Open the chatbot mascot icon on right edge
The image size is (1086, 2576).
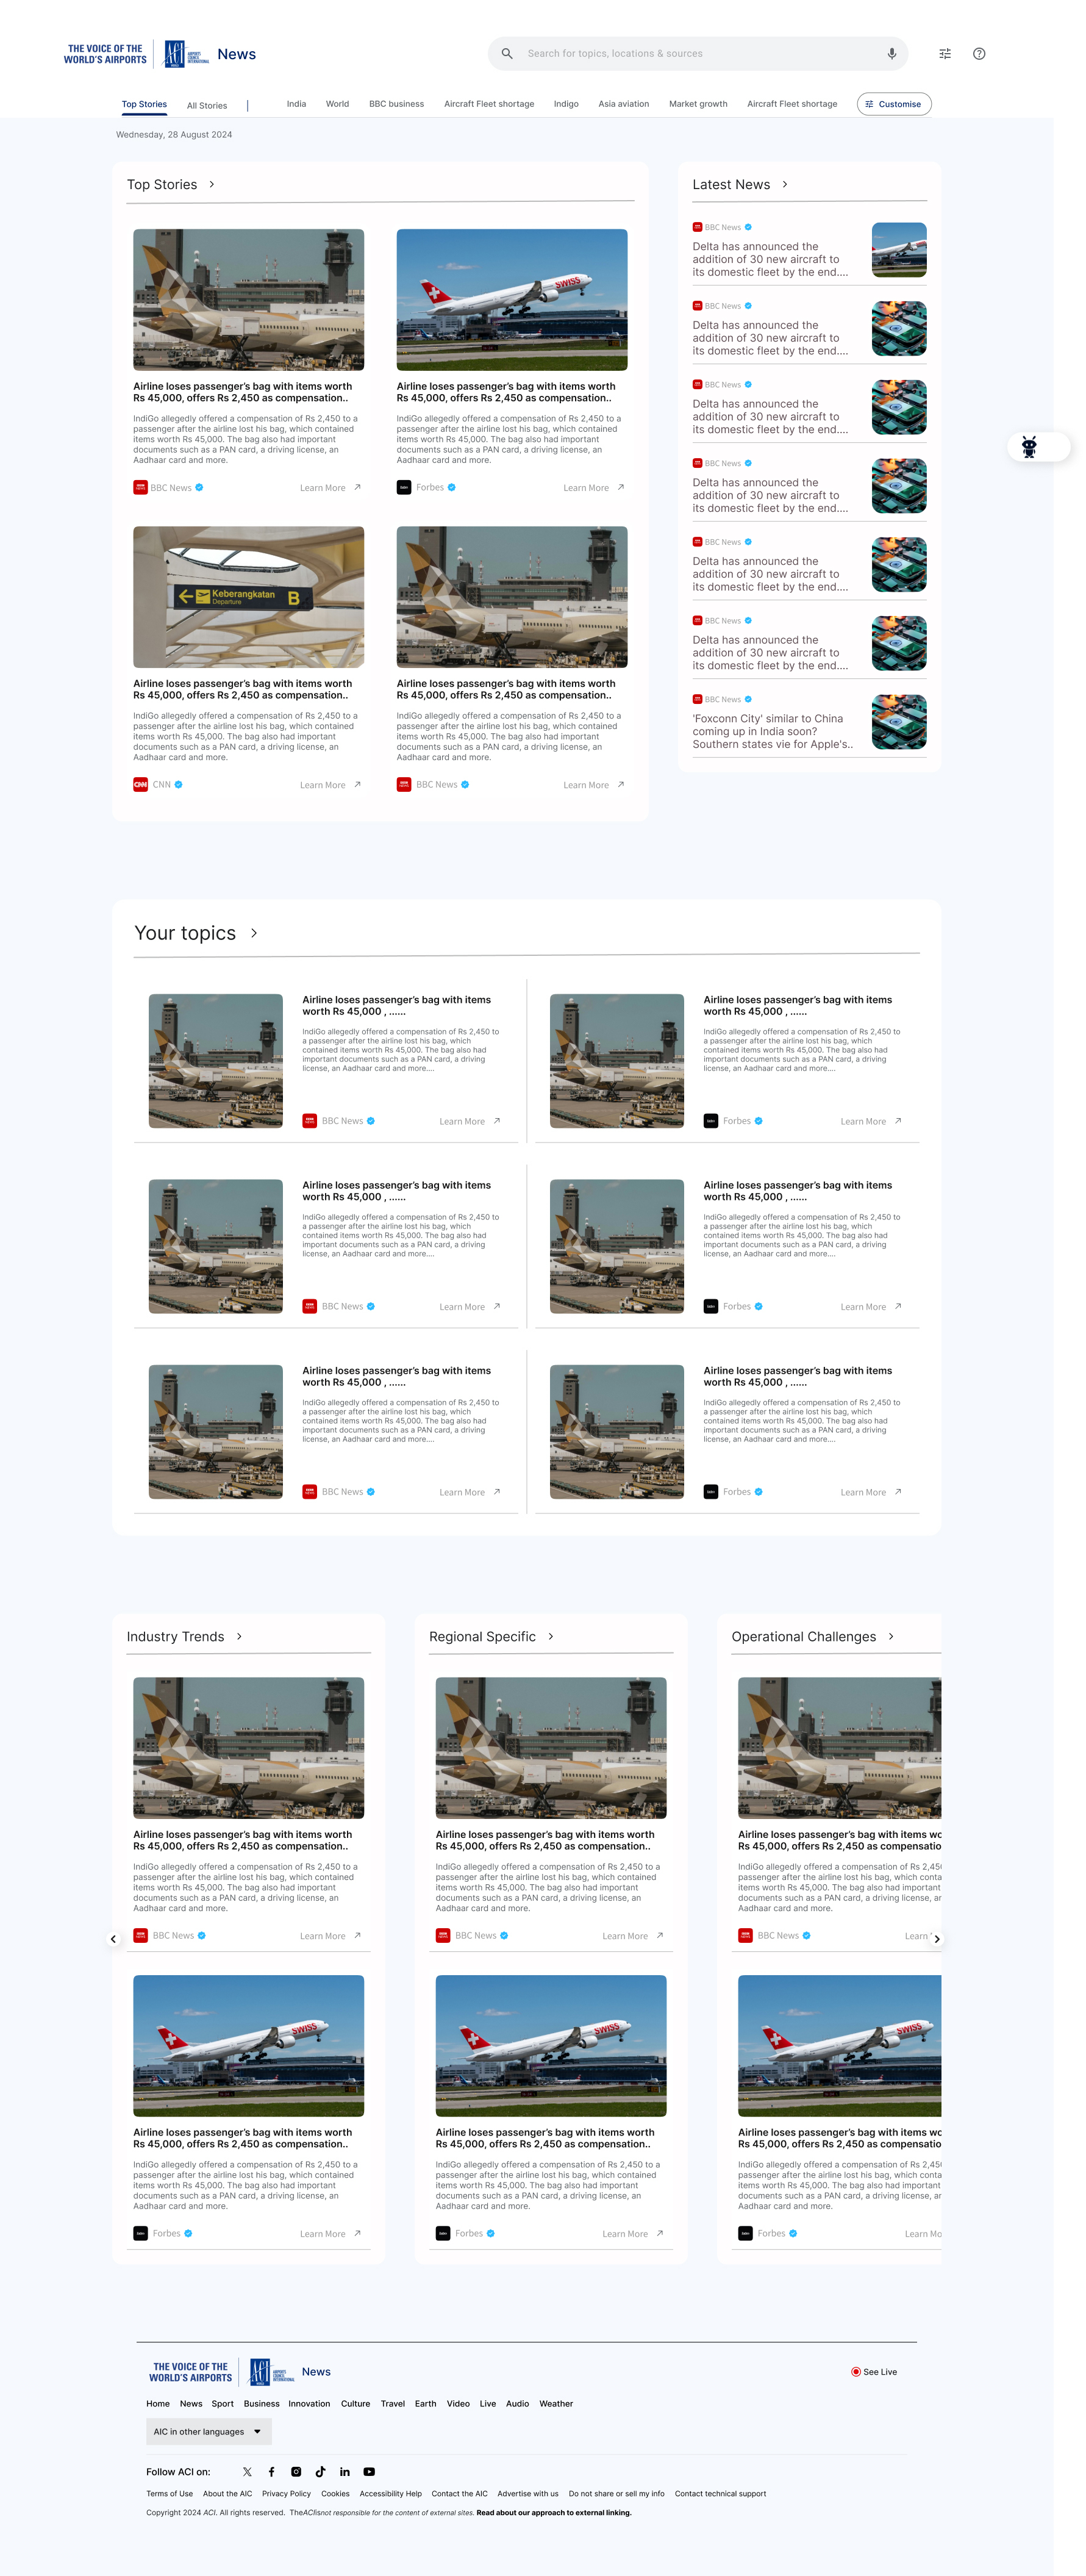[x=1029, y=447]
